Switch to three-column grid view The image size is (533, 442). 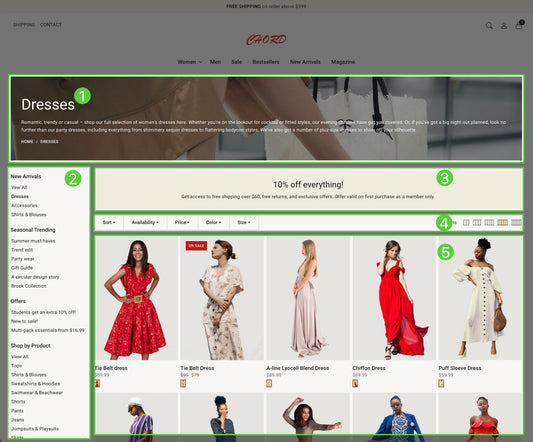(477, 222)
